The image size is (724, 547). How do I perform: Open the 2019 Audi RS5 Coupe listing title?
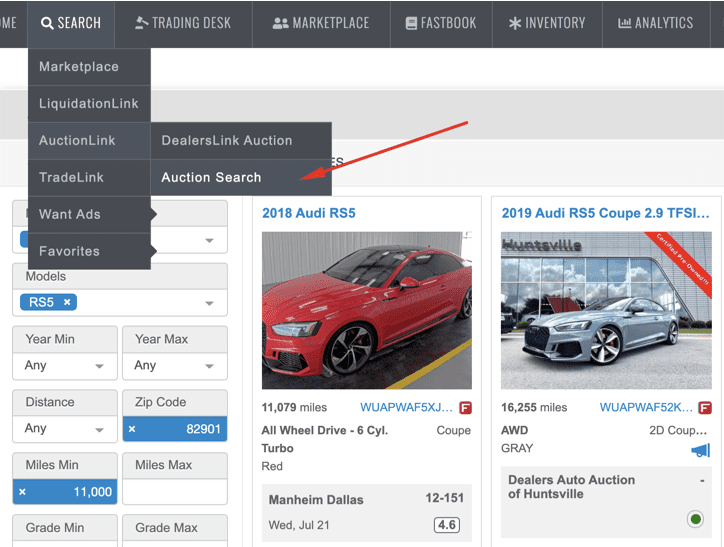(x=606, y=213)
